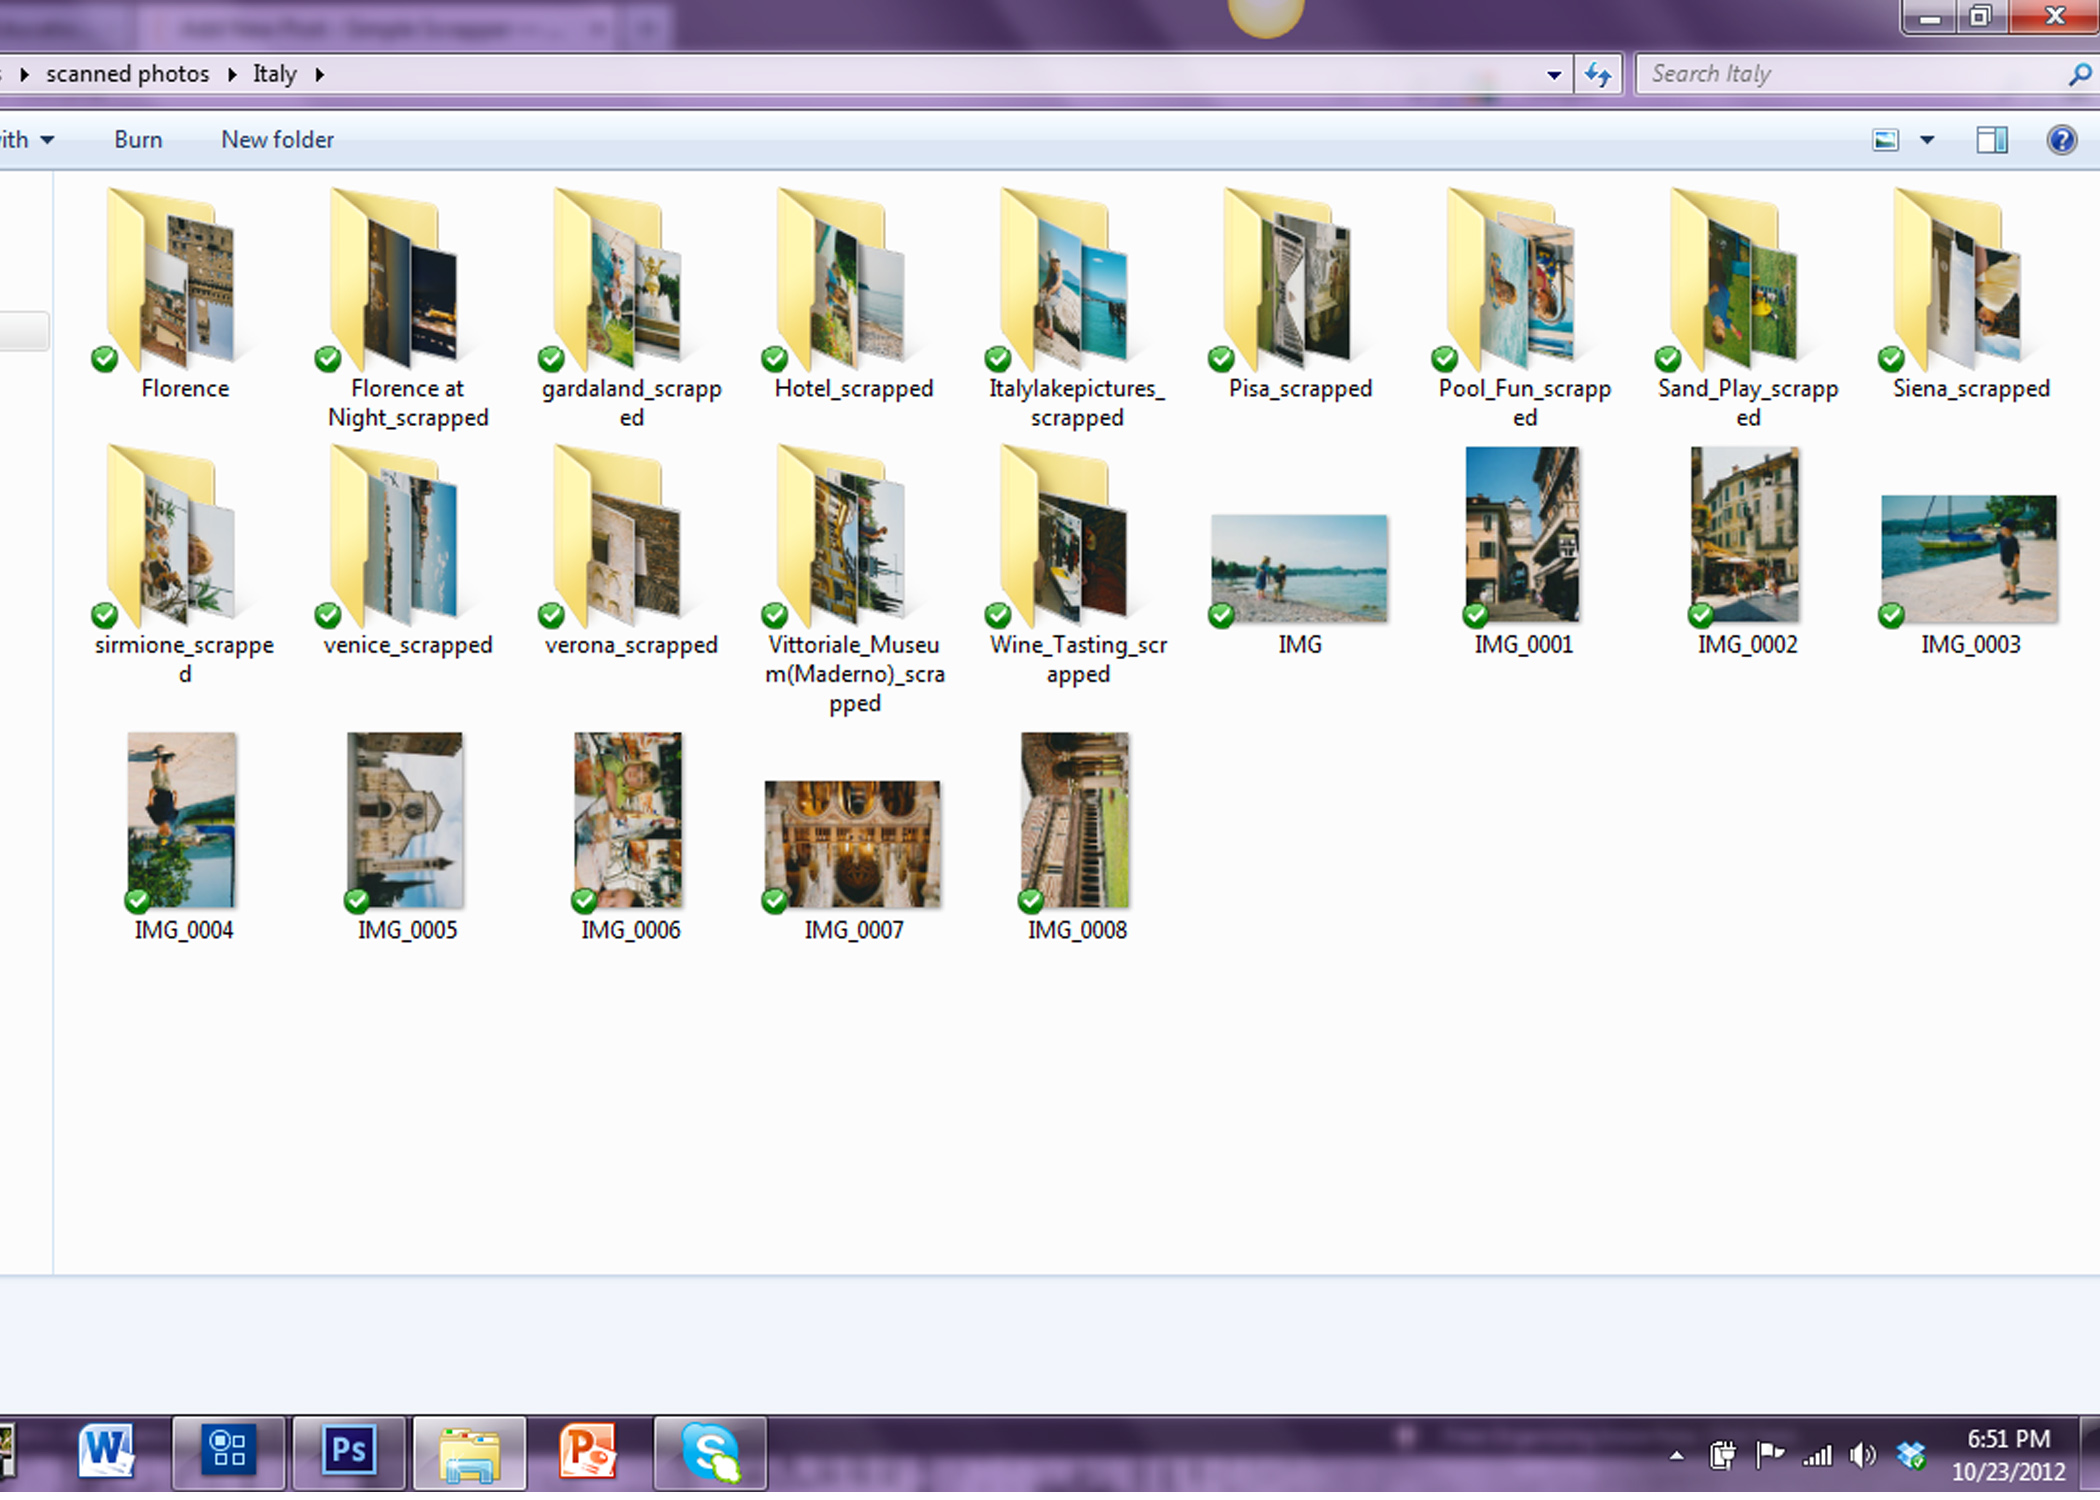
Task: Click the New folder button
Action: point(278,140)
